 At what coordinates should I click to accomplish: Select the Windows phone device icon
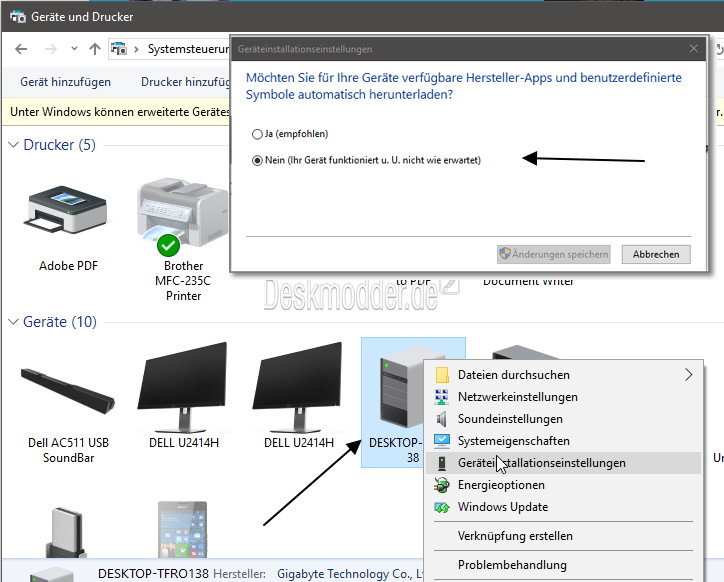point(182,529)
